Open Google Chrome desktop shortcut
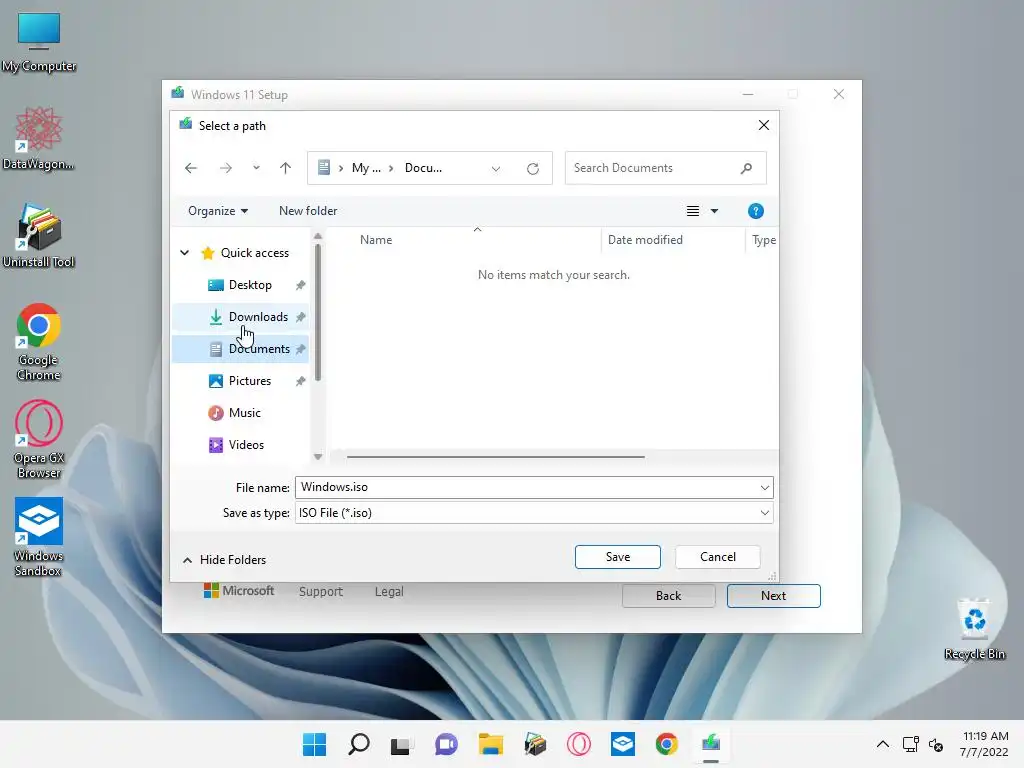The height and width of the screenshot is (768, 1024). coord(39,342)
